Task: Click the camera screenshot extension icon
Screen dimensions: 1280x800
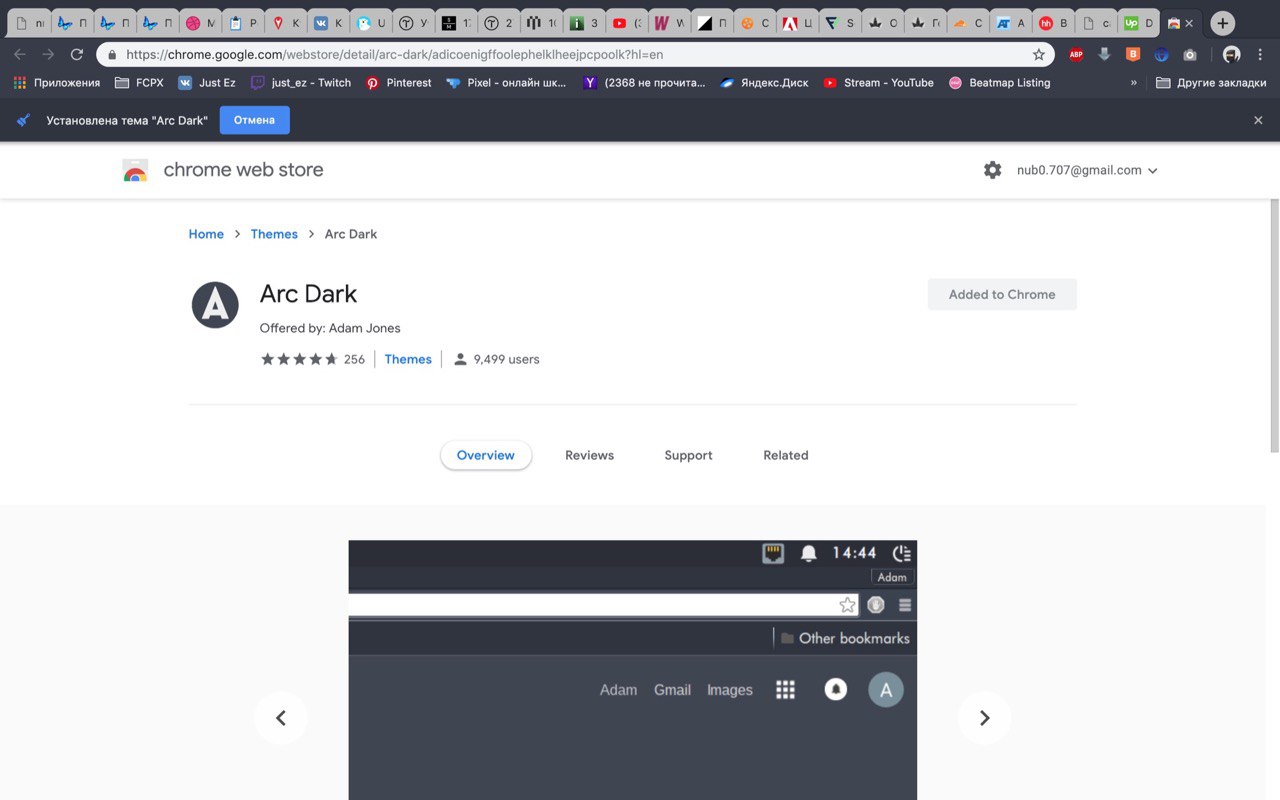Action: click(x=1190, y=55)
